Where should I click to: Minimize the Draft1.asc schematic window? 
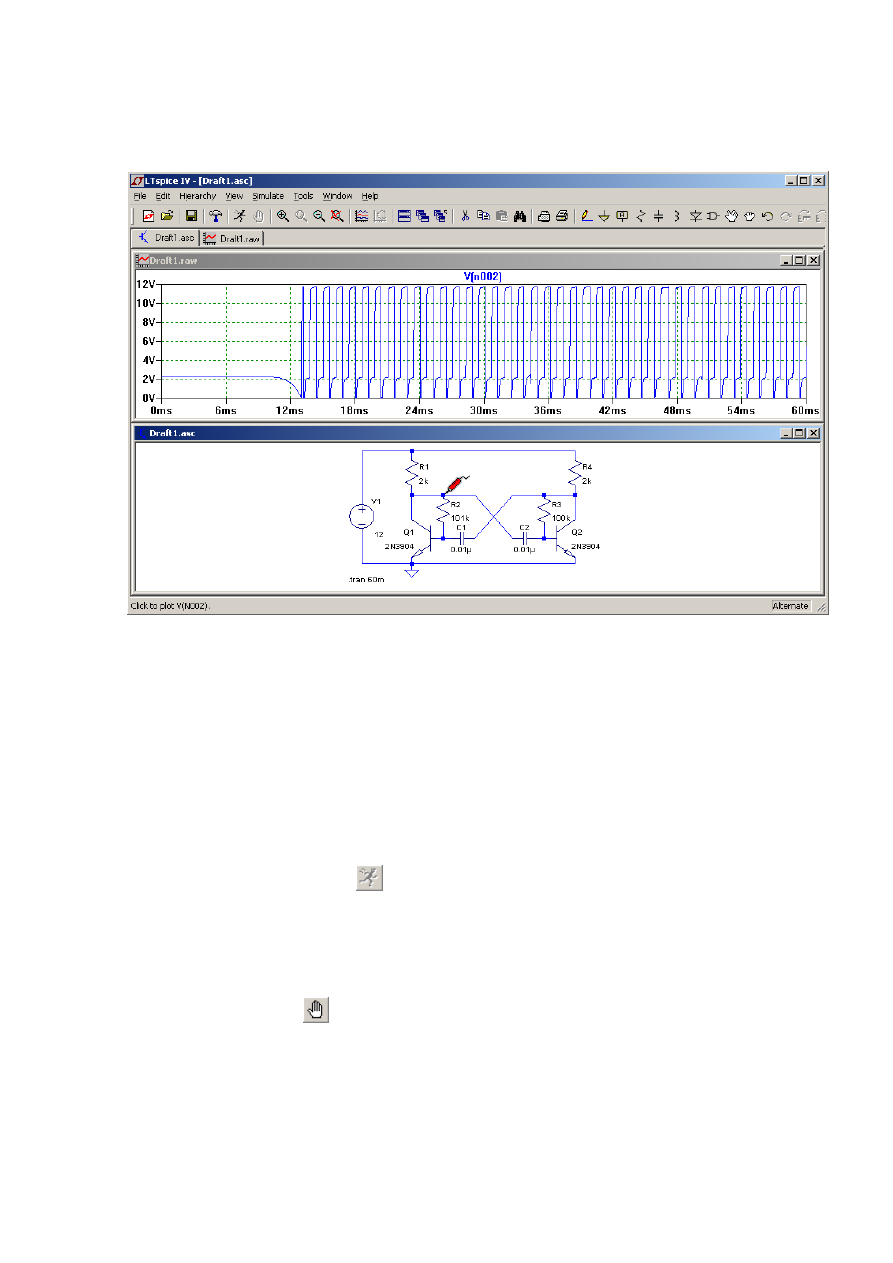coord(787,433)
